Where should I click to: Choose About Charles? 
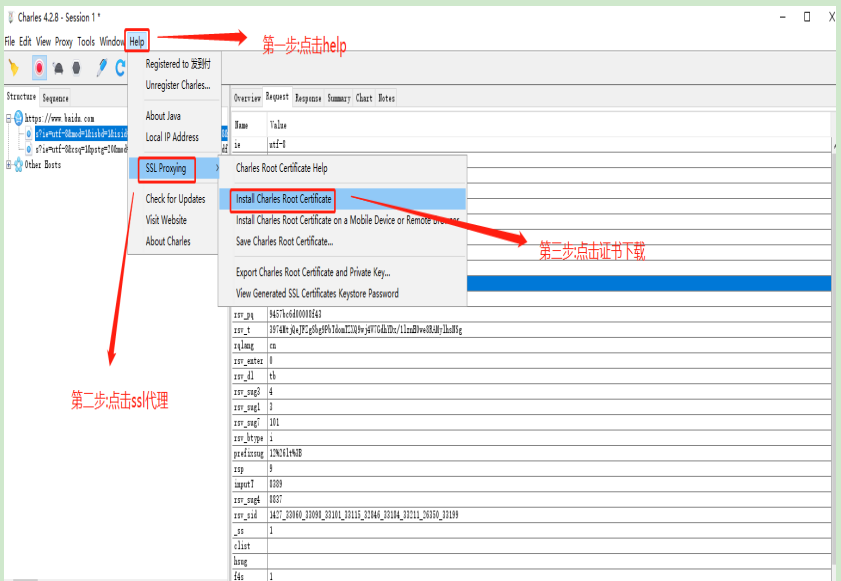(168, 241)
